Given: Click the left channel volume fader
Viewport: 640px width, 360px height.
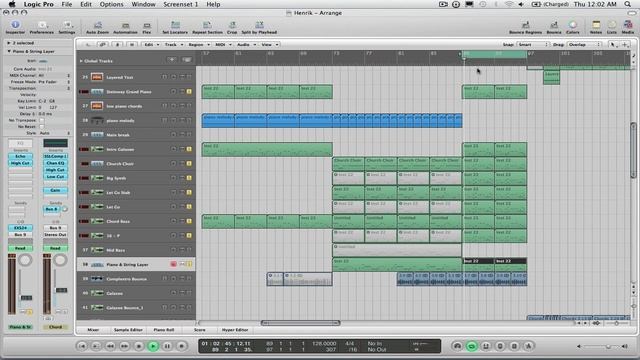Looking at the screenshot, I should tap(26, 298).
